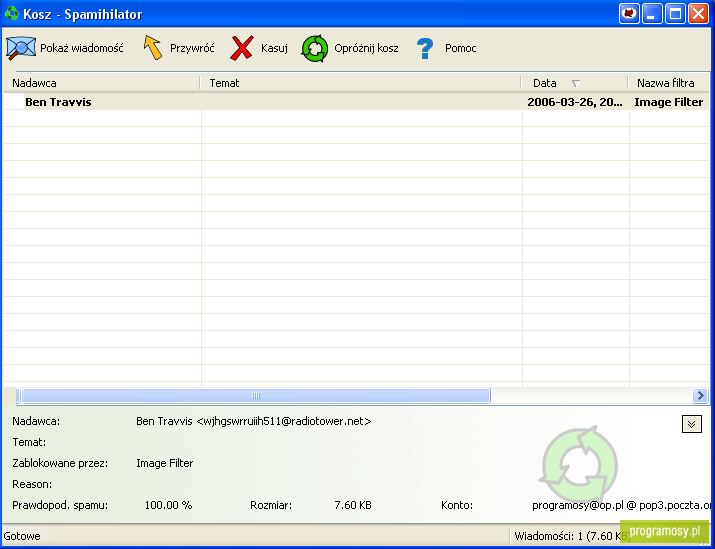Click the Image Filter cell in list
The height and width of the screenshot is (549, 715).
click(668, 102)
